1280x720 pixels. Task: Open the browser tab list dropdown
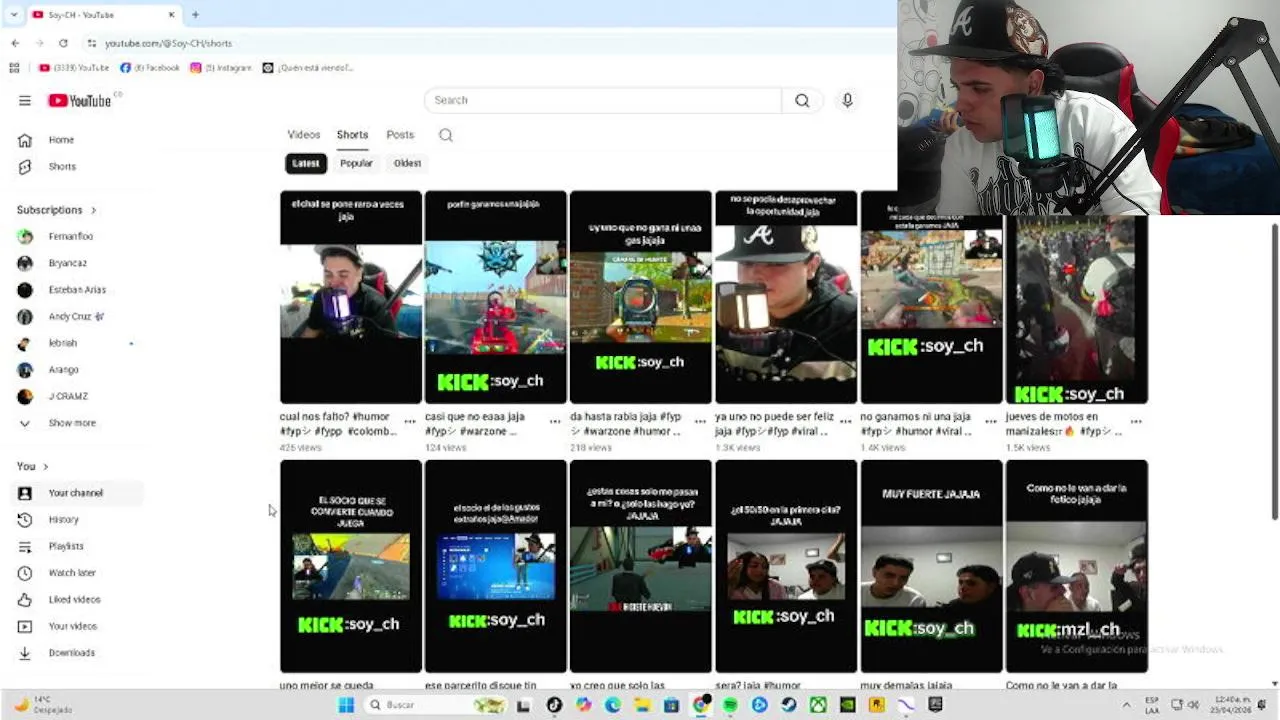tap(14, 15)
